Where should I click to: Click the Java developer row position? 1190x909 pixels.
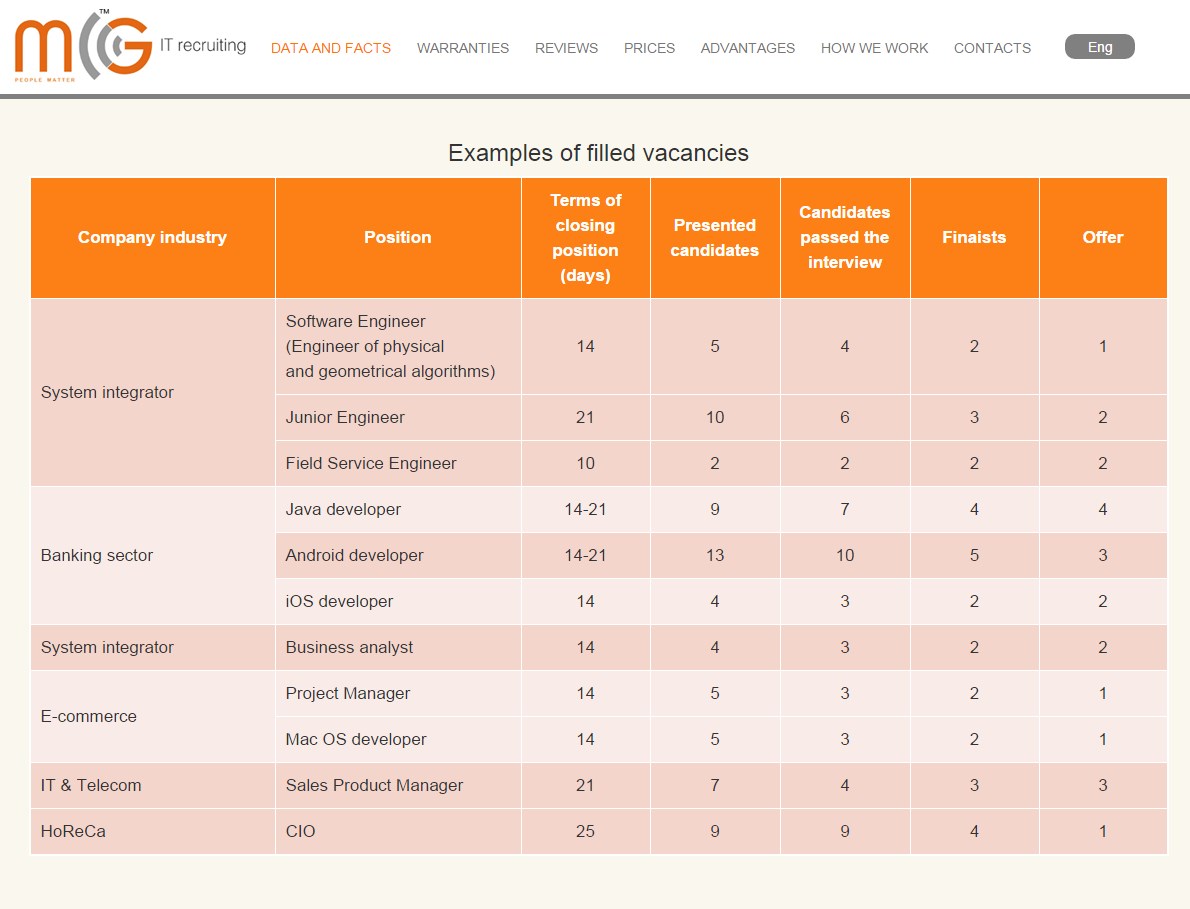(x=343, y=509)
